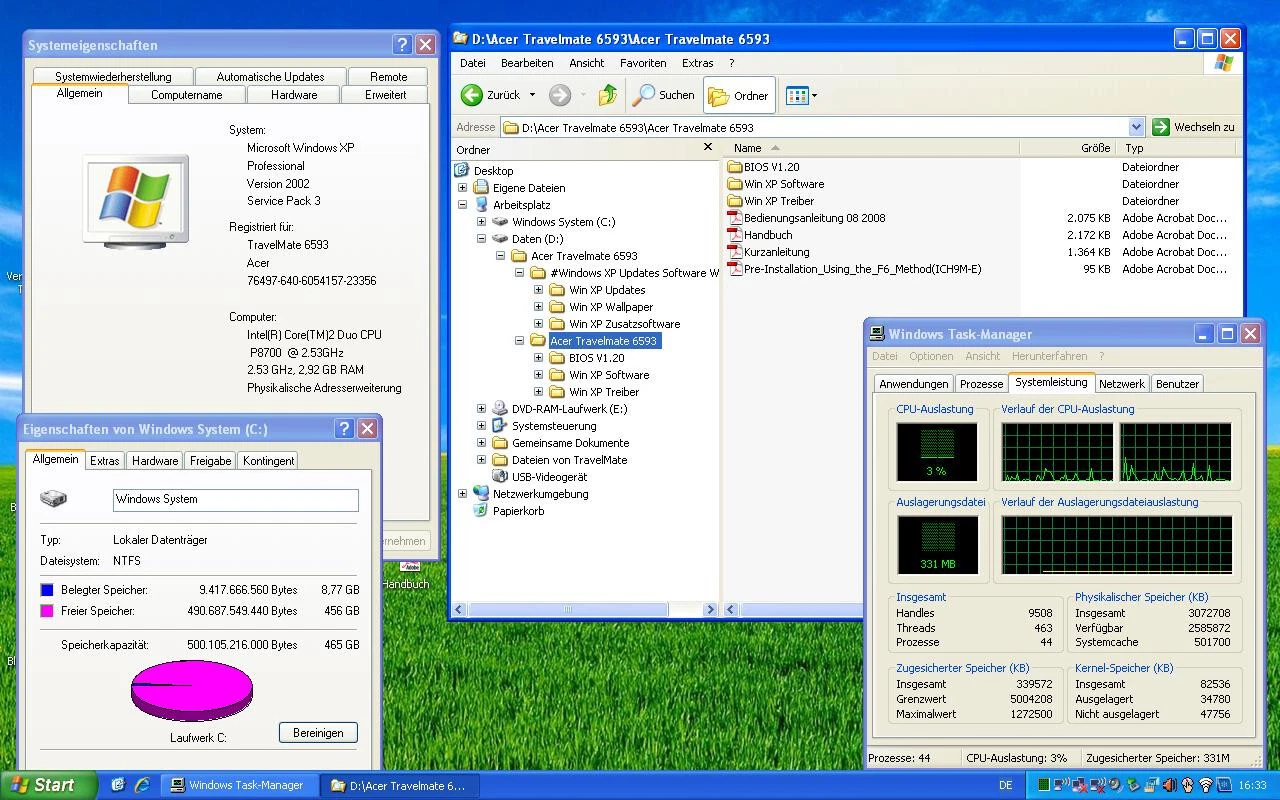Click the blue Belegter Speicher swatch
This screenshot has width=1280, height=800.
pyautogui.click(x=47, y=590)
